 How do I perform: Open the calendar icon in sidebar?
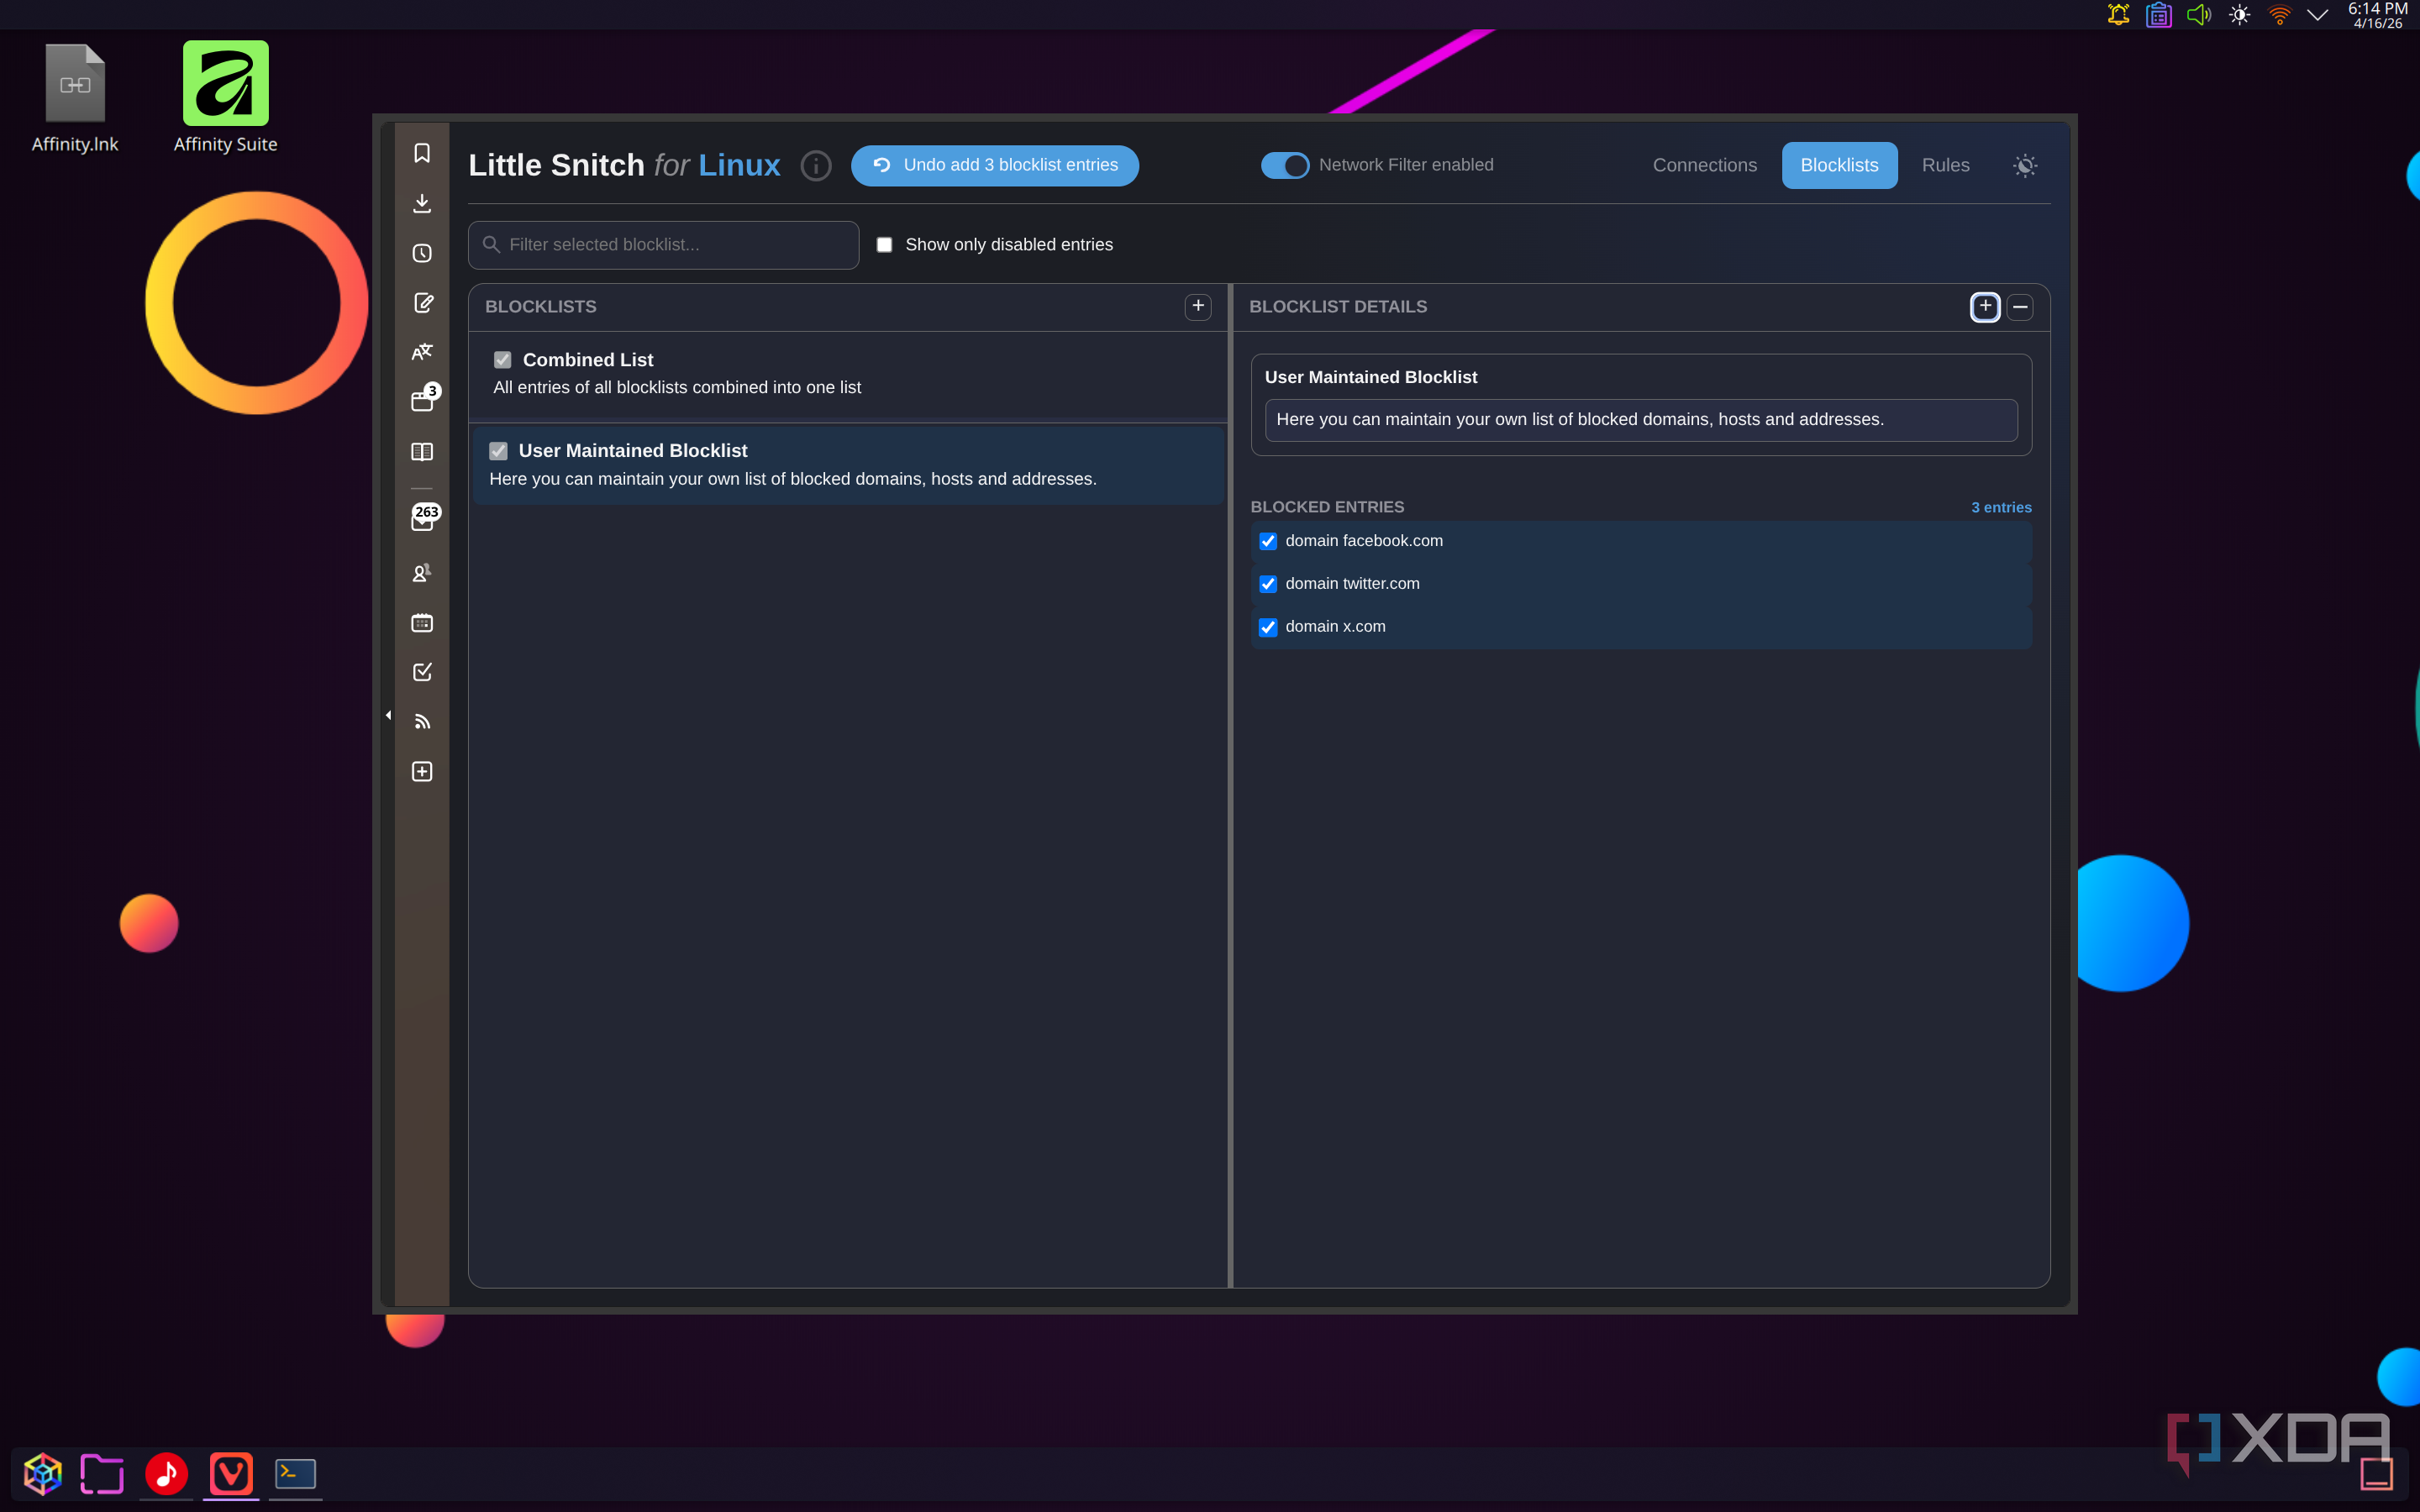point(422,623)
